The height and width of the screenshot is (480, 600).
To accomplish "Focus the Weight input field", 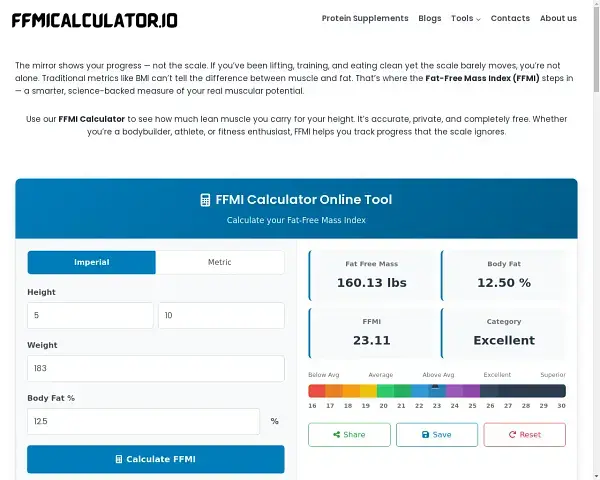I will (x=155, y=369).
